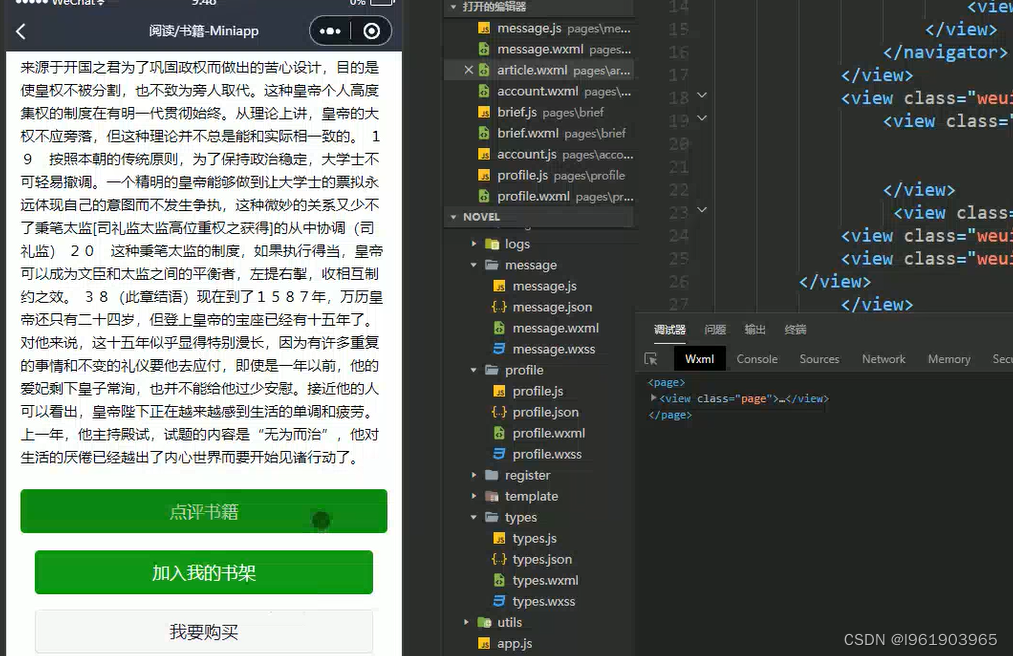The width and height of the screenshot is (1013, 656).
Task: Go back using the miniapp back arrow
Action: [21, 32]
